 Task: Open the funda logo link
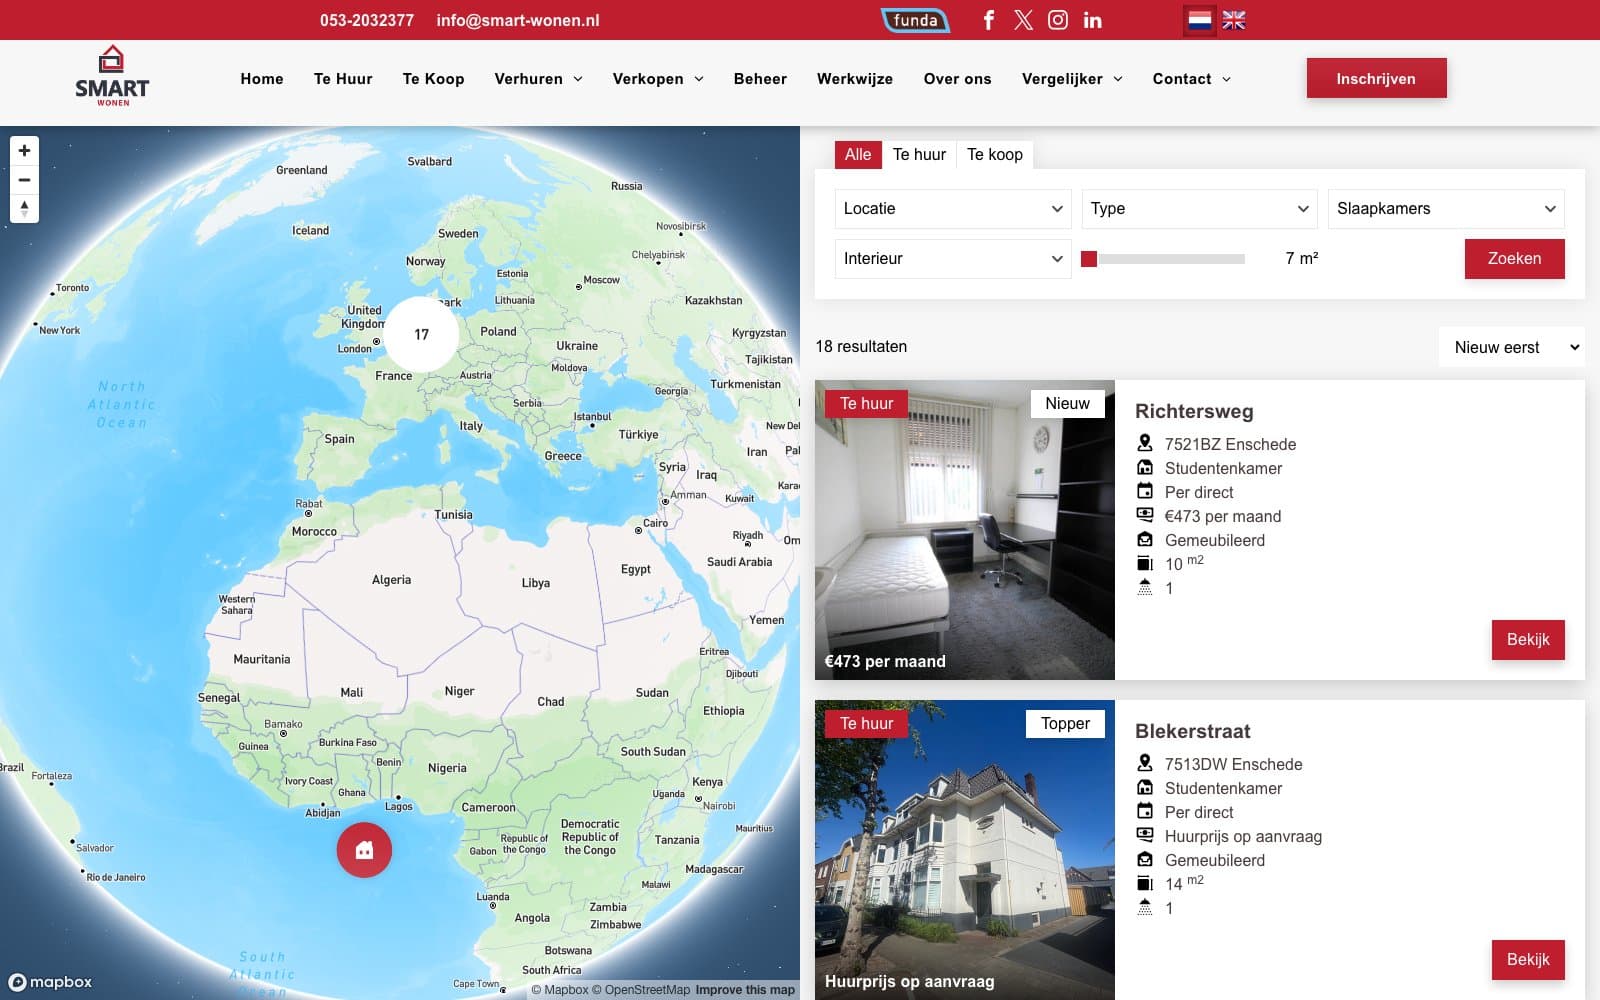915,20
